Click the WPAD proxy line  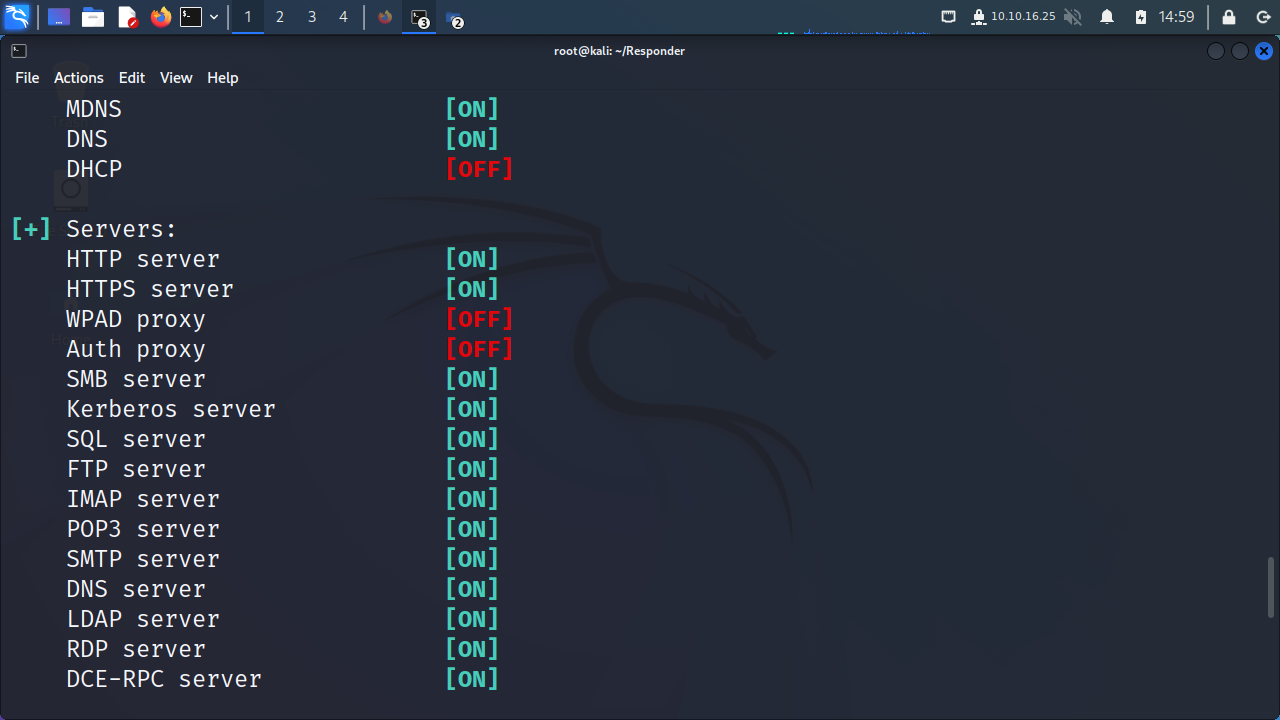point(136,319)
